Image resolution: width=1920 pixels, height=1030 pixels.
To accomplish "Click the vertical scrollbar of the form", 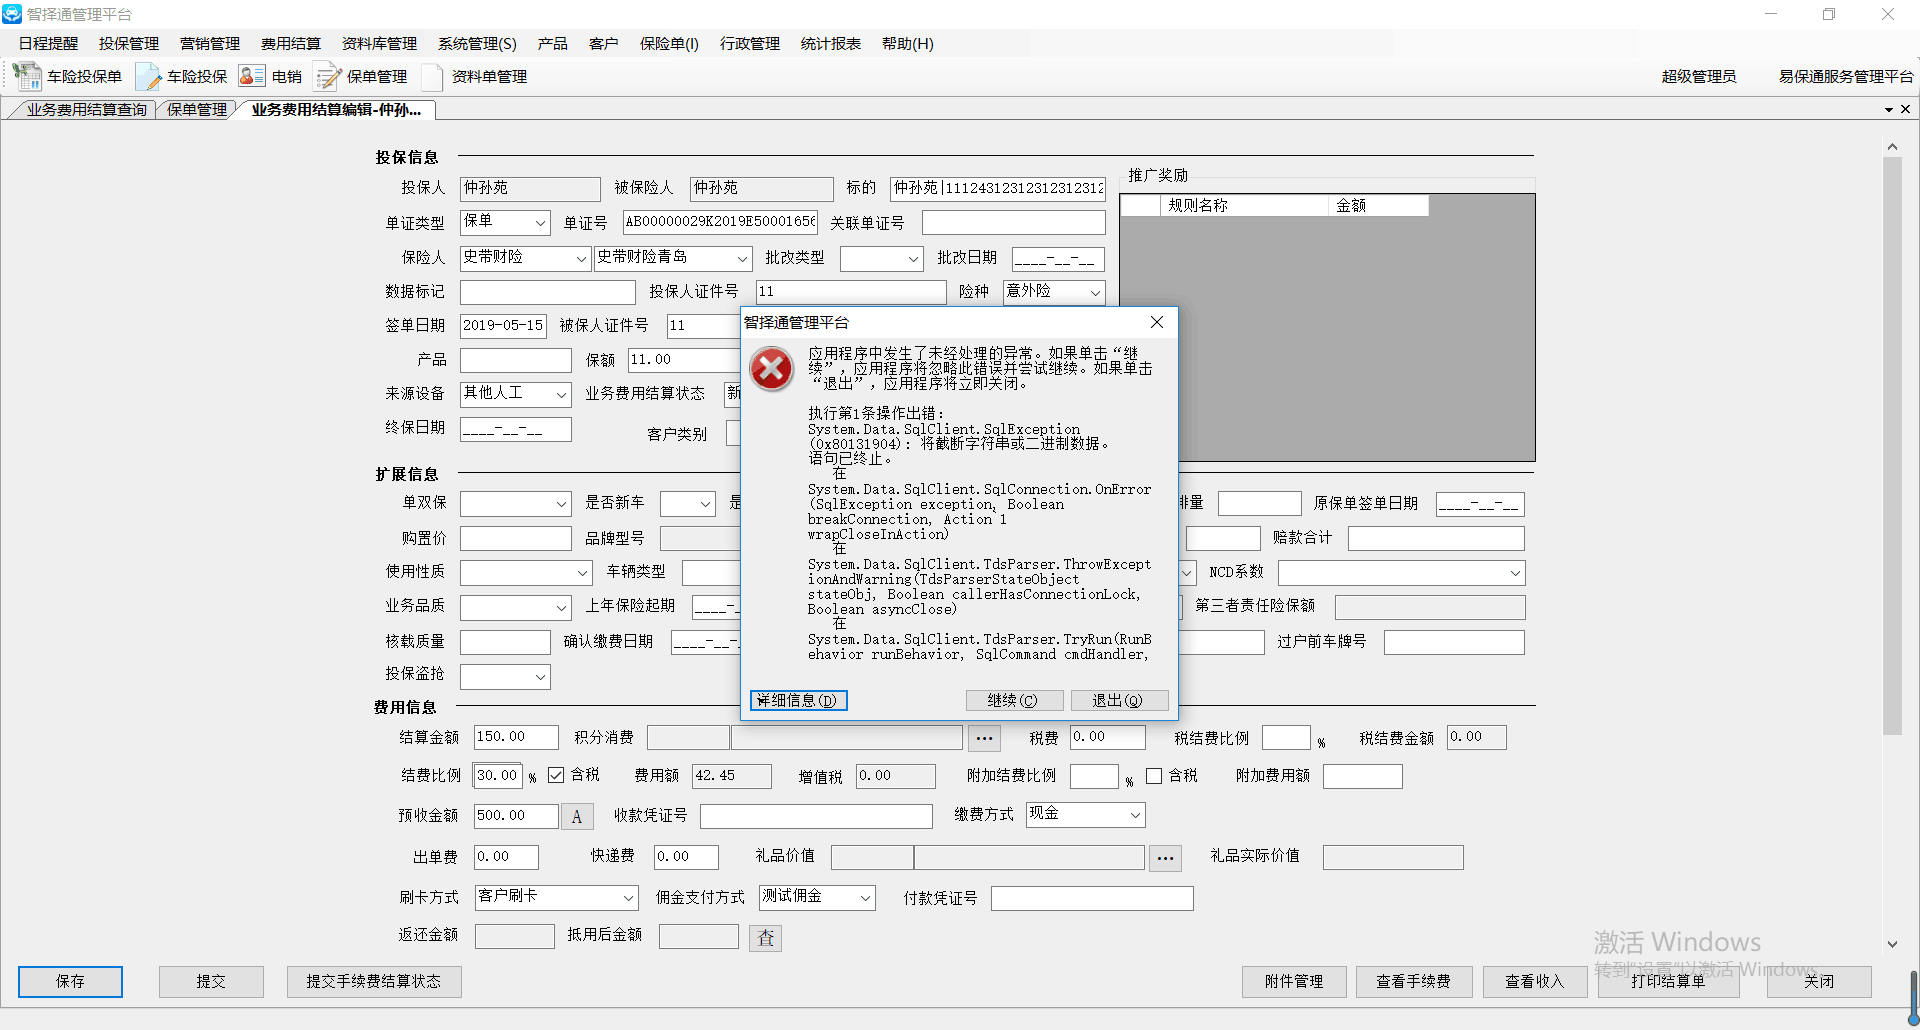I will coord(1891,450).
